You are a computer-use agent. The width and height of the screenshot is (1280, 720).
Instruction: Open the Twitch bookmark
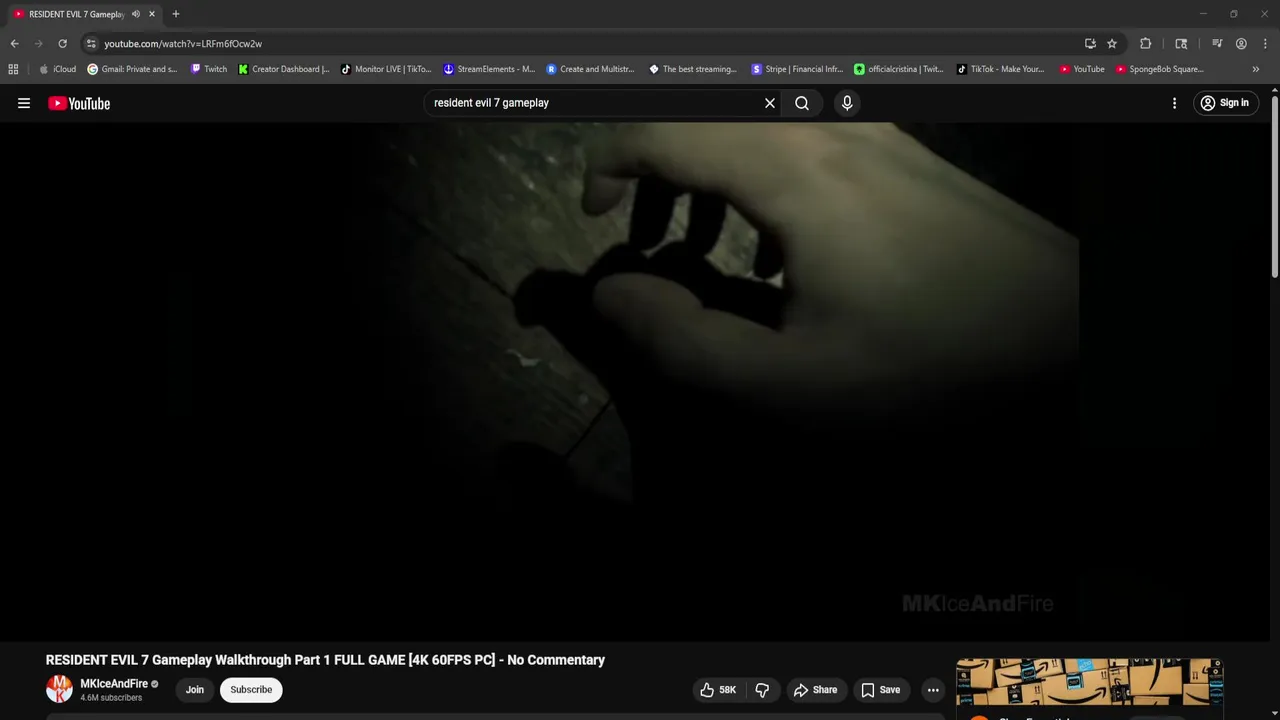pos(208,69)
